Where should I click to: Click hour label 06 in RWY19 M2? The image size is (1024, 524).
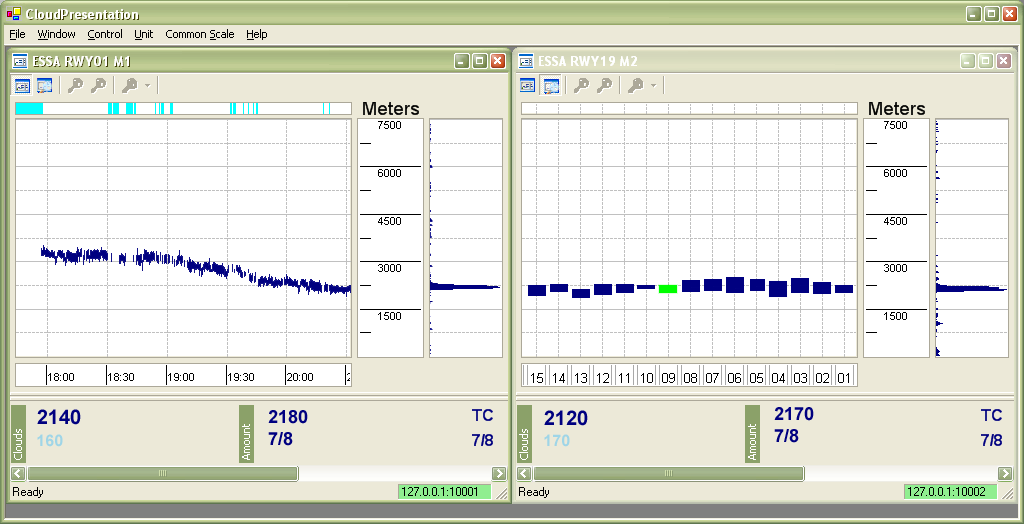[x=735, y=378]
